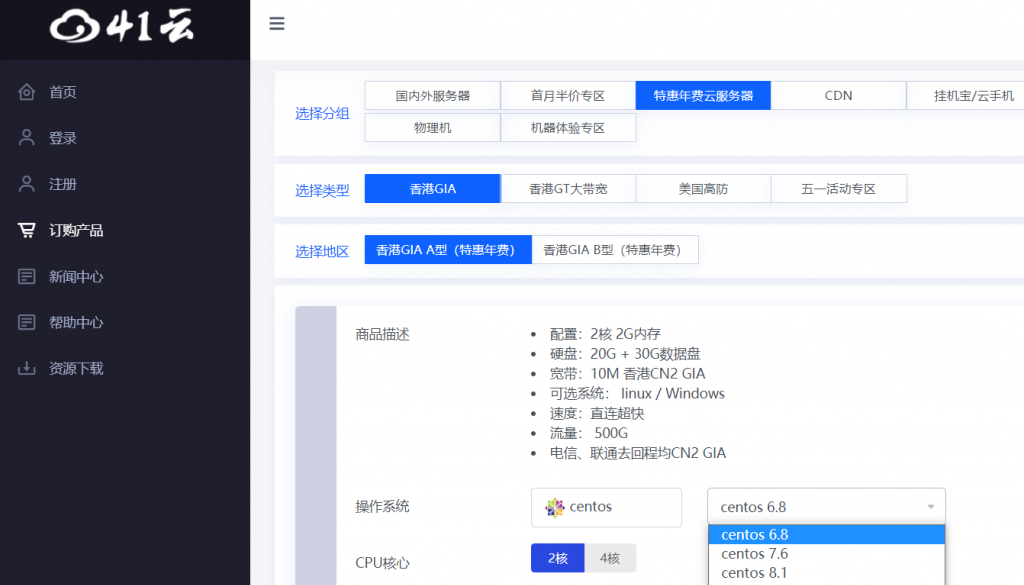This screenshot has height=585, width=1024.
Task: Click the text 可选系统： linux / Windows
Action: [637, 393]
